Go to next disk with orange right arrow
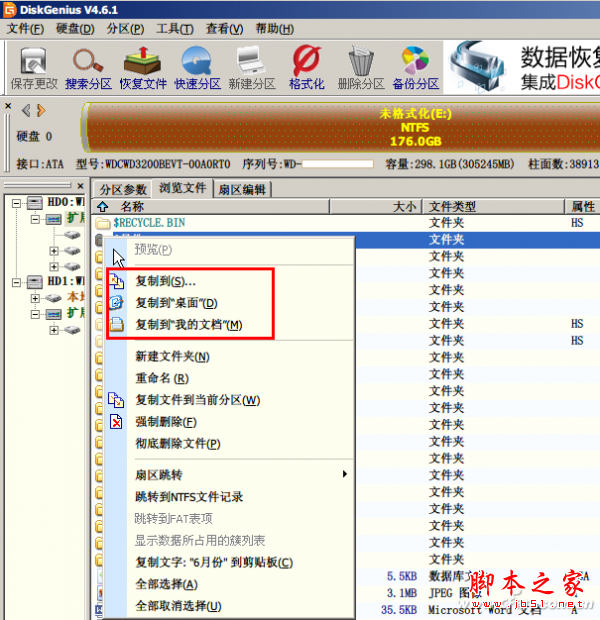 pos(41,110)
